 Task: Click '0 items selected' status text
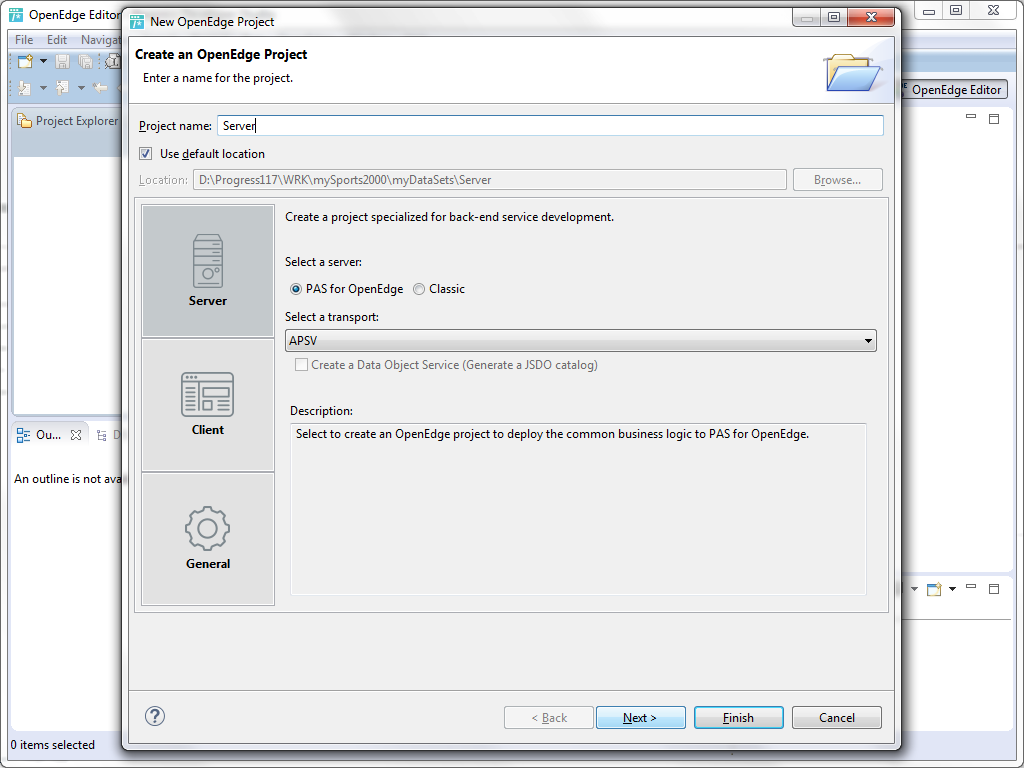53,745
